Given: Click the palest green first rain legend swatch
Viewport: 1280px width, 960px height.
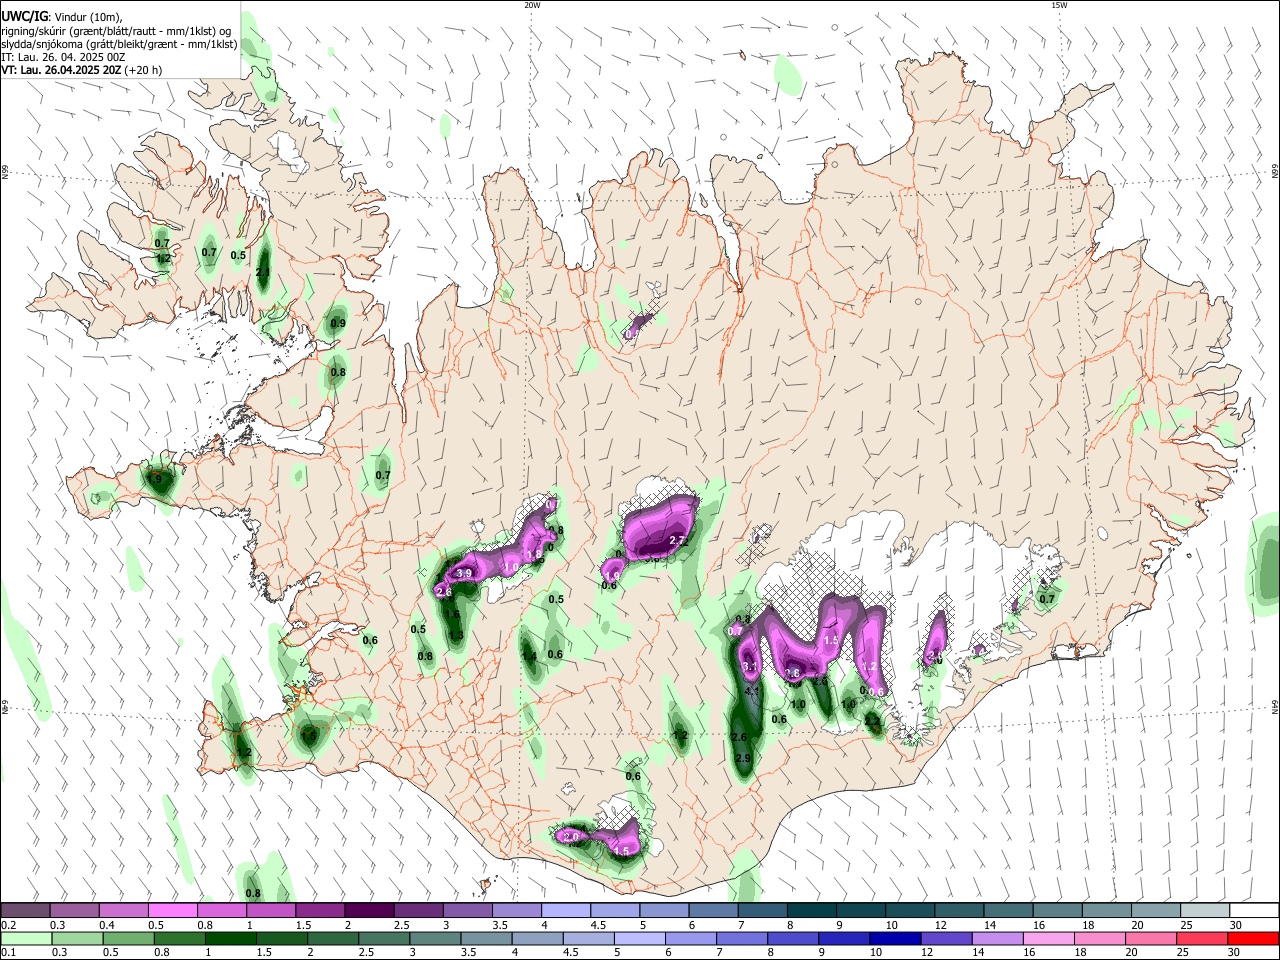Looking at the screenshot, I should pyautogui.click(x=26, y=938).
